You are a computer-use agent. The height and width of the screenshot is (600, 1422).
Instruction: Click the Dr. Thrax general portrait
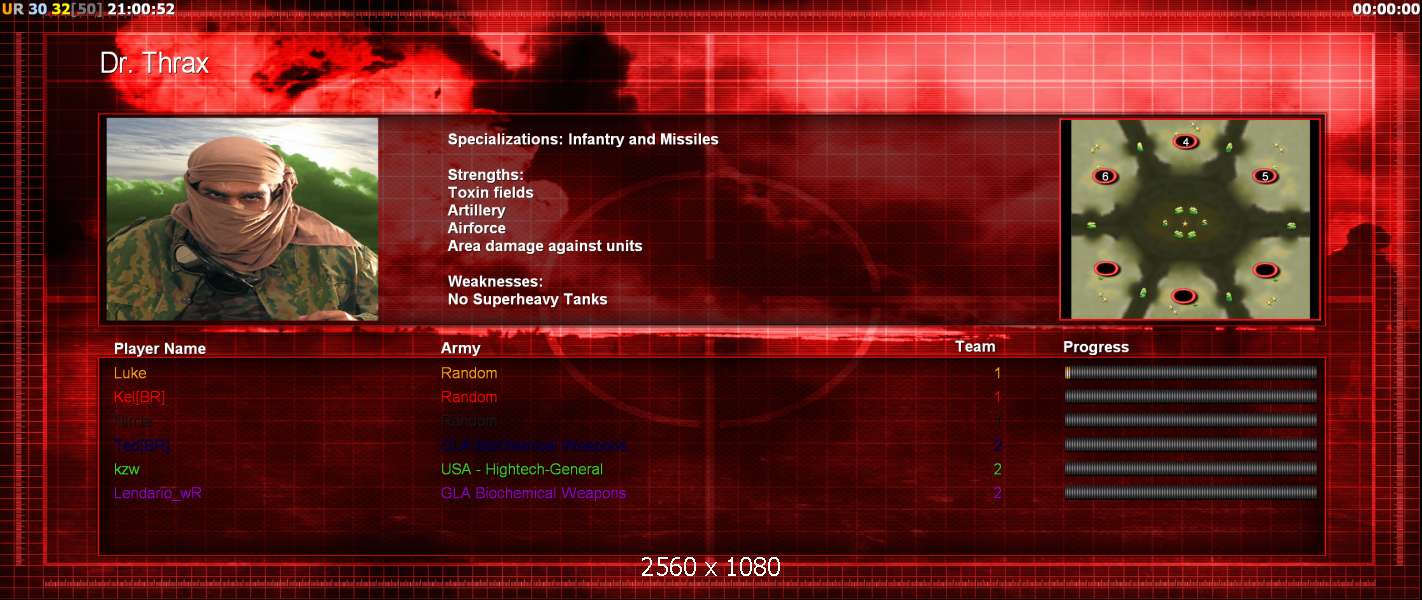click(x=243, y=219)
